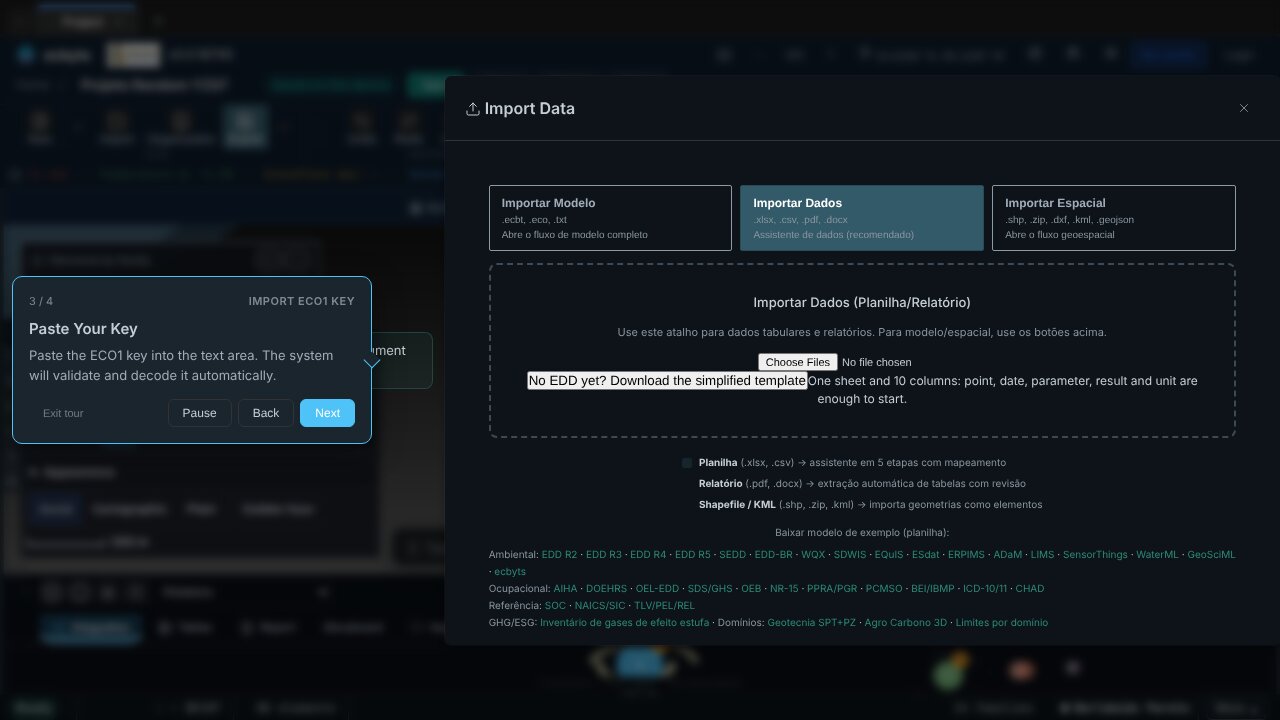Open the WQX template link

813,554
